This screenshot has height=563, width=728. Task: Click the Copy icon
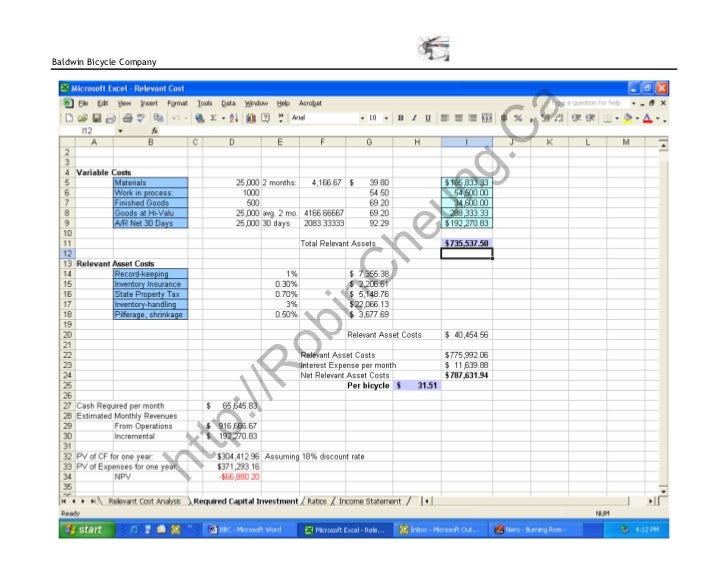158,118
